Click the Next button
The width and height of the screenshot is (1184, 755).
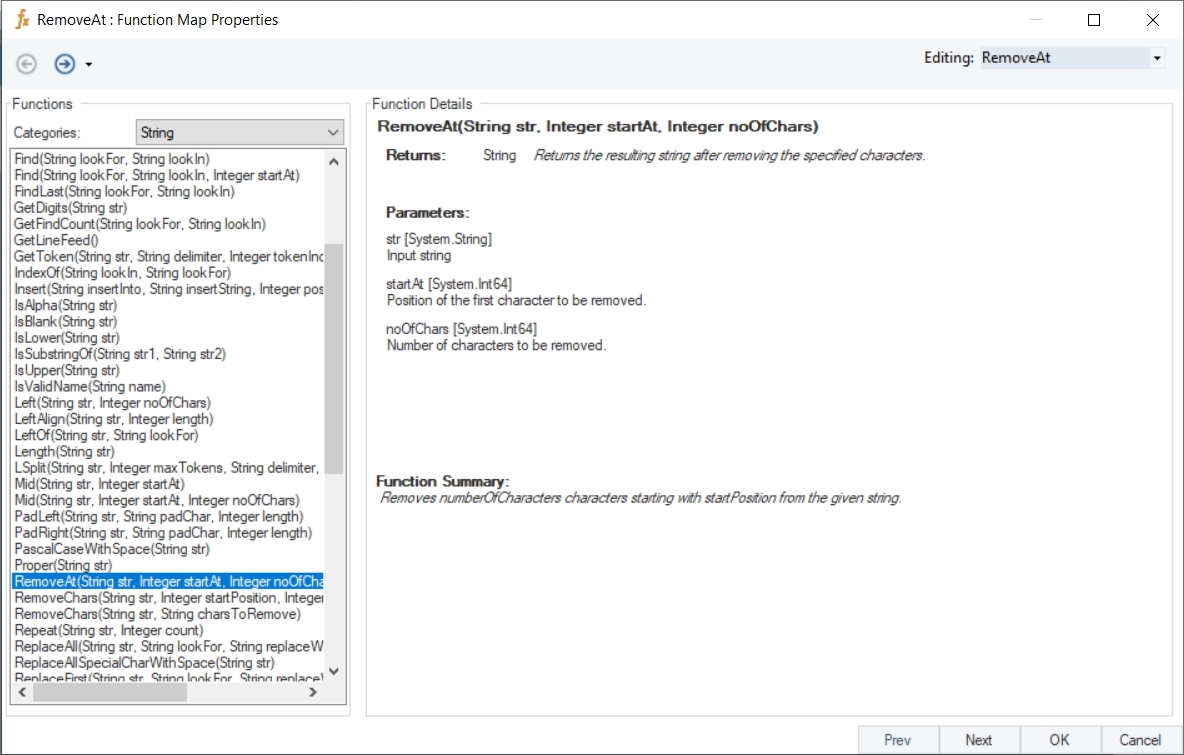tap(978, 740)
